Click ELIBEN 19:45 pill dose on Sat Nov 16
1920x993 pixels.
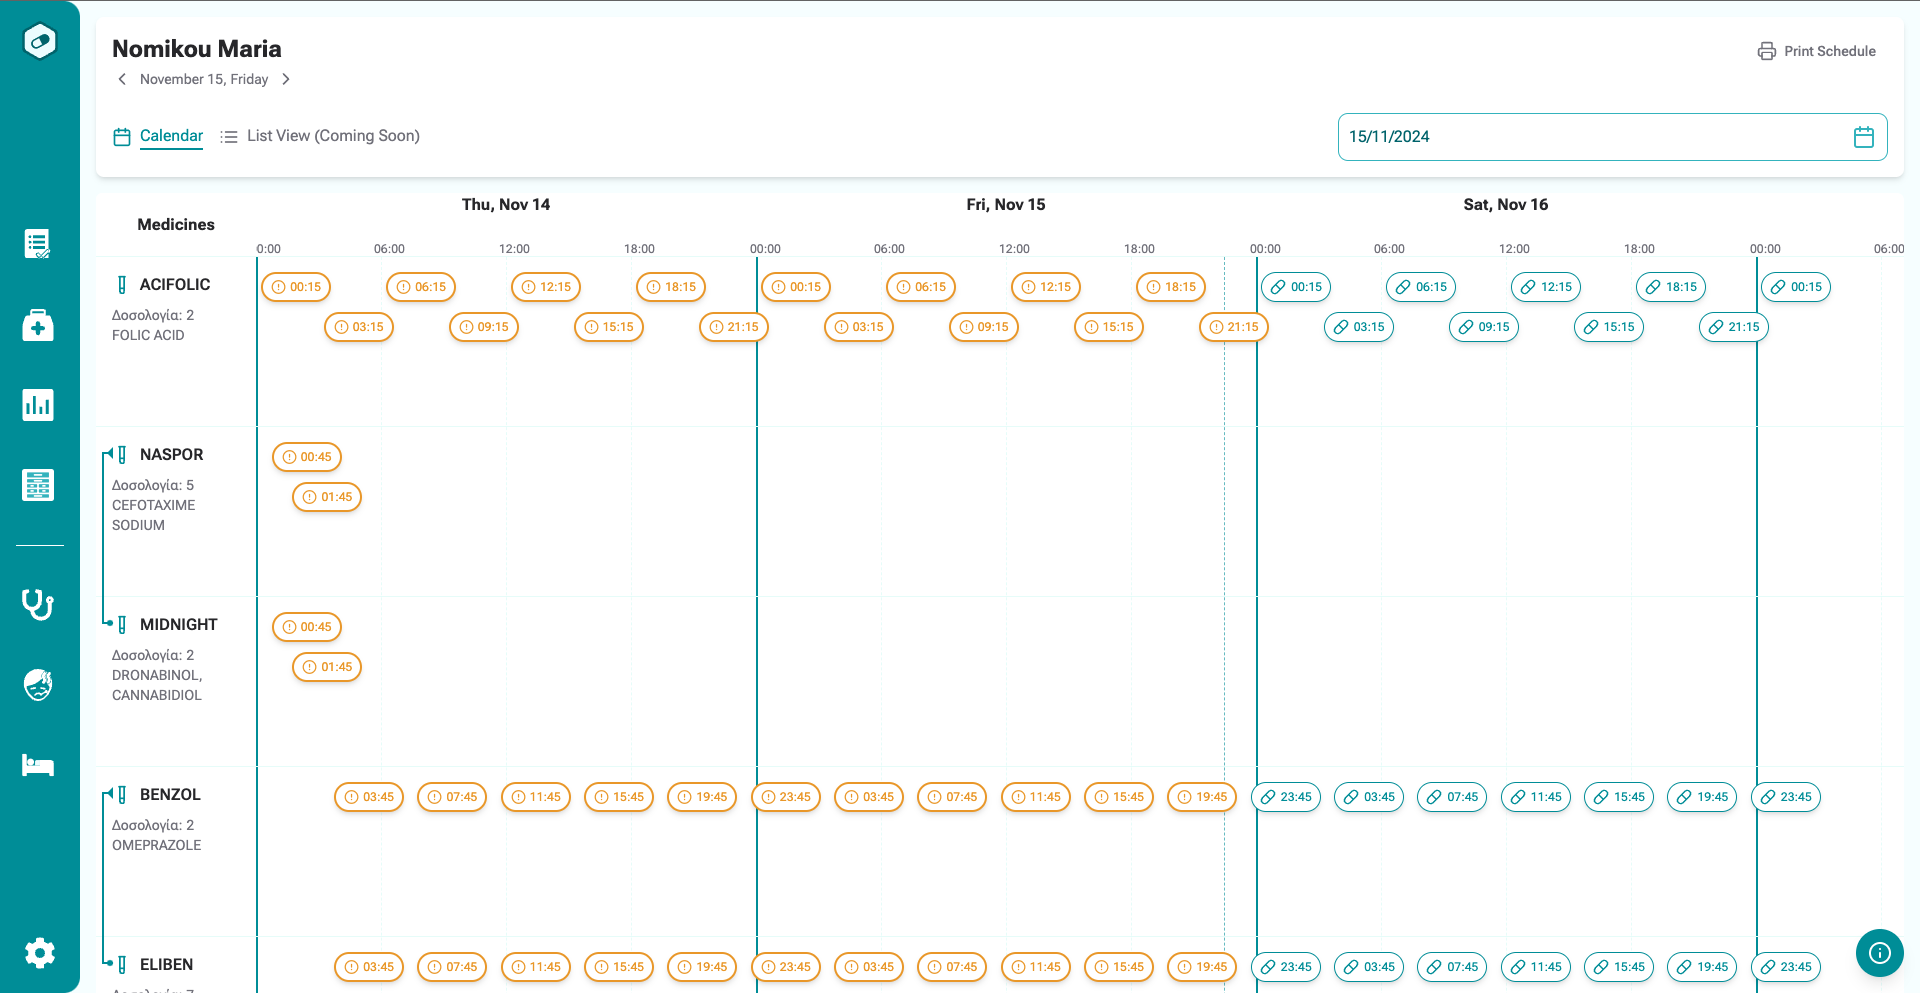[x=1702, y=967]
